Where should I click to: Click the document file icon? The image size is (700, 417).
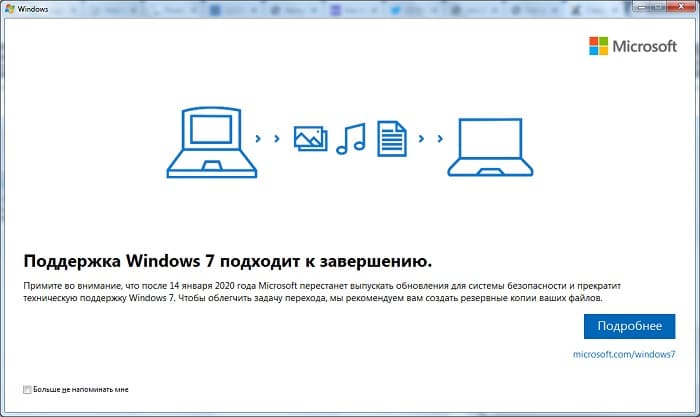390,138
